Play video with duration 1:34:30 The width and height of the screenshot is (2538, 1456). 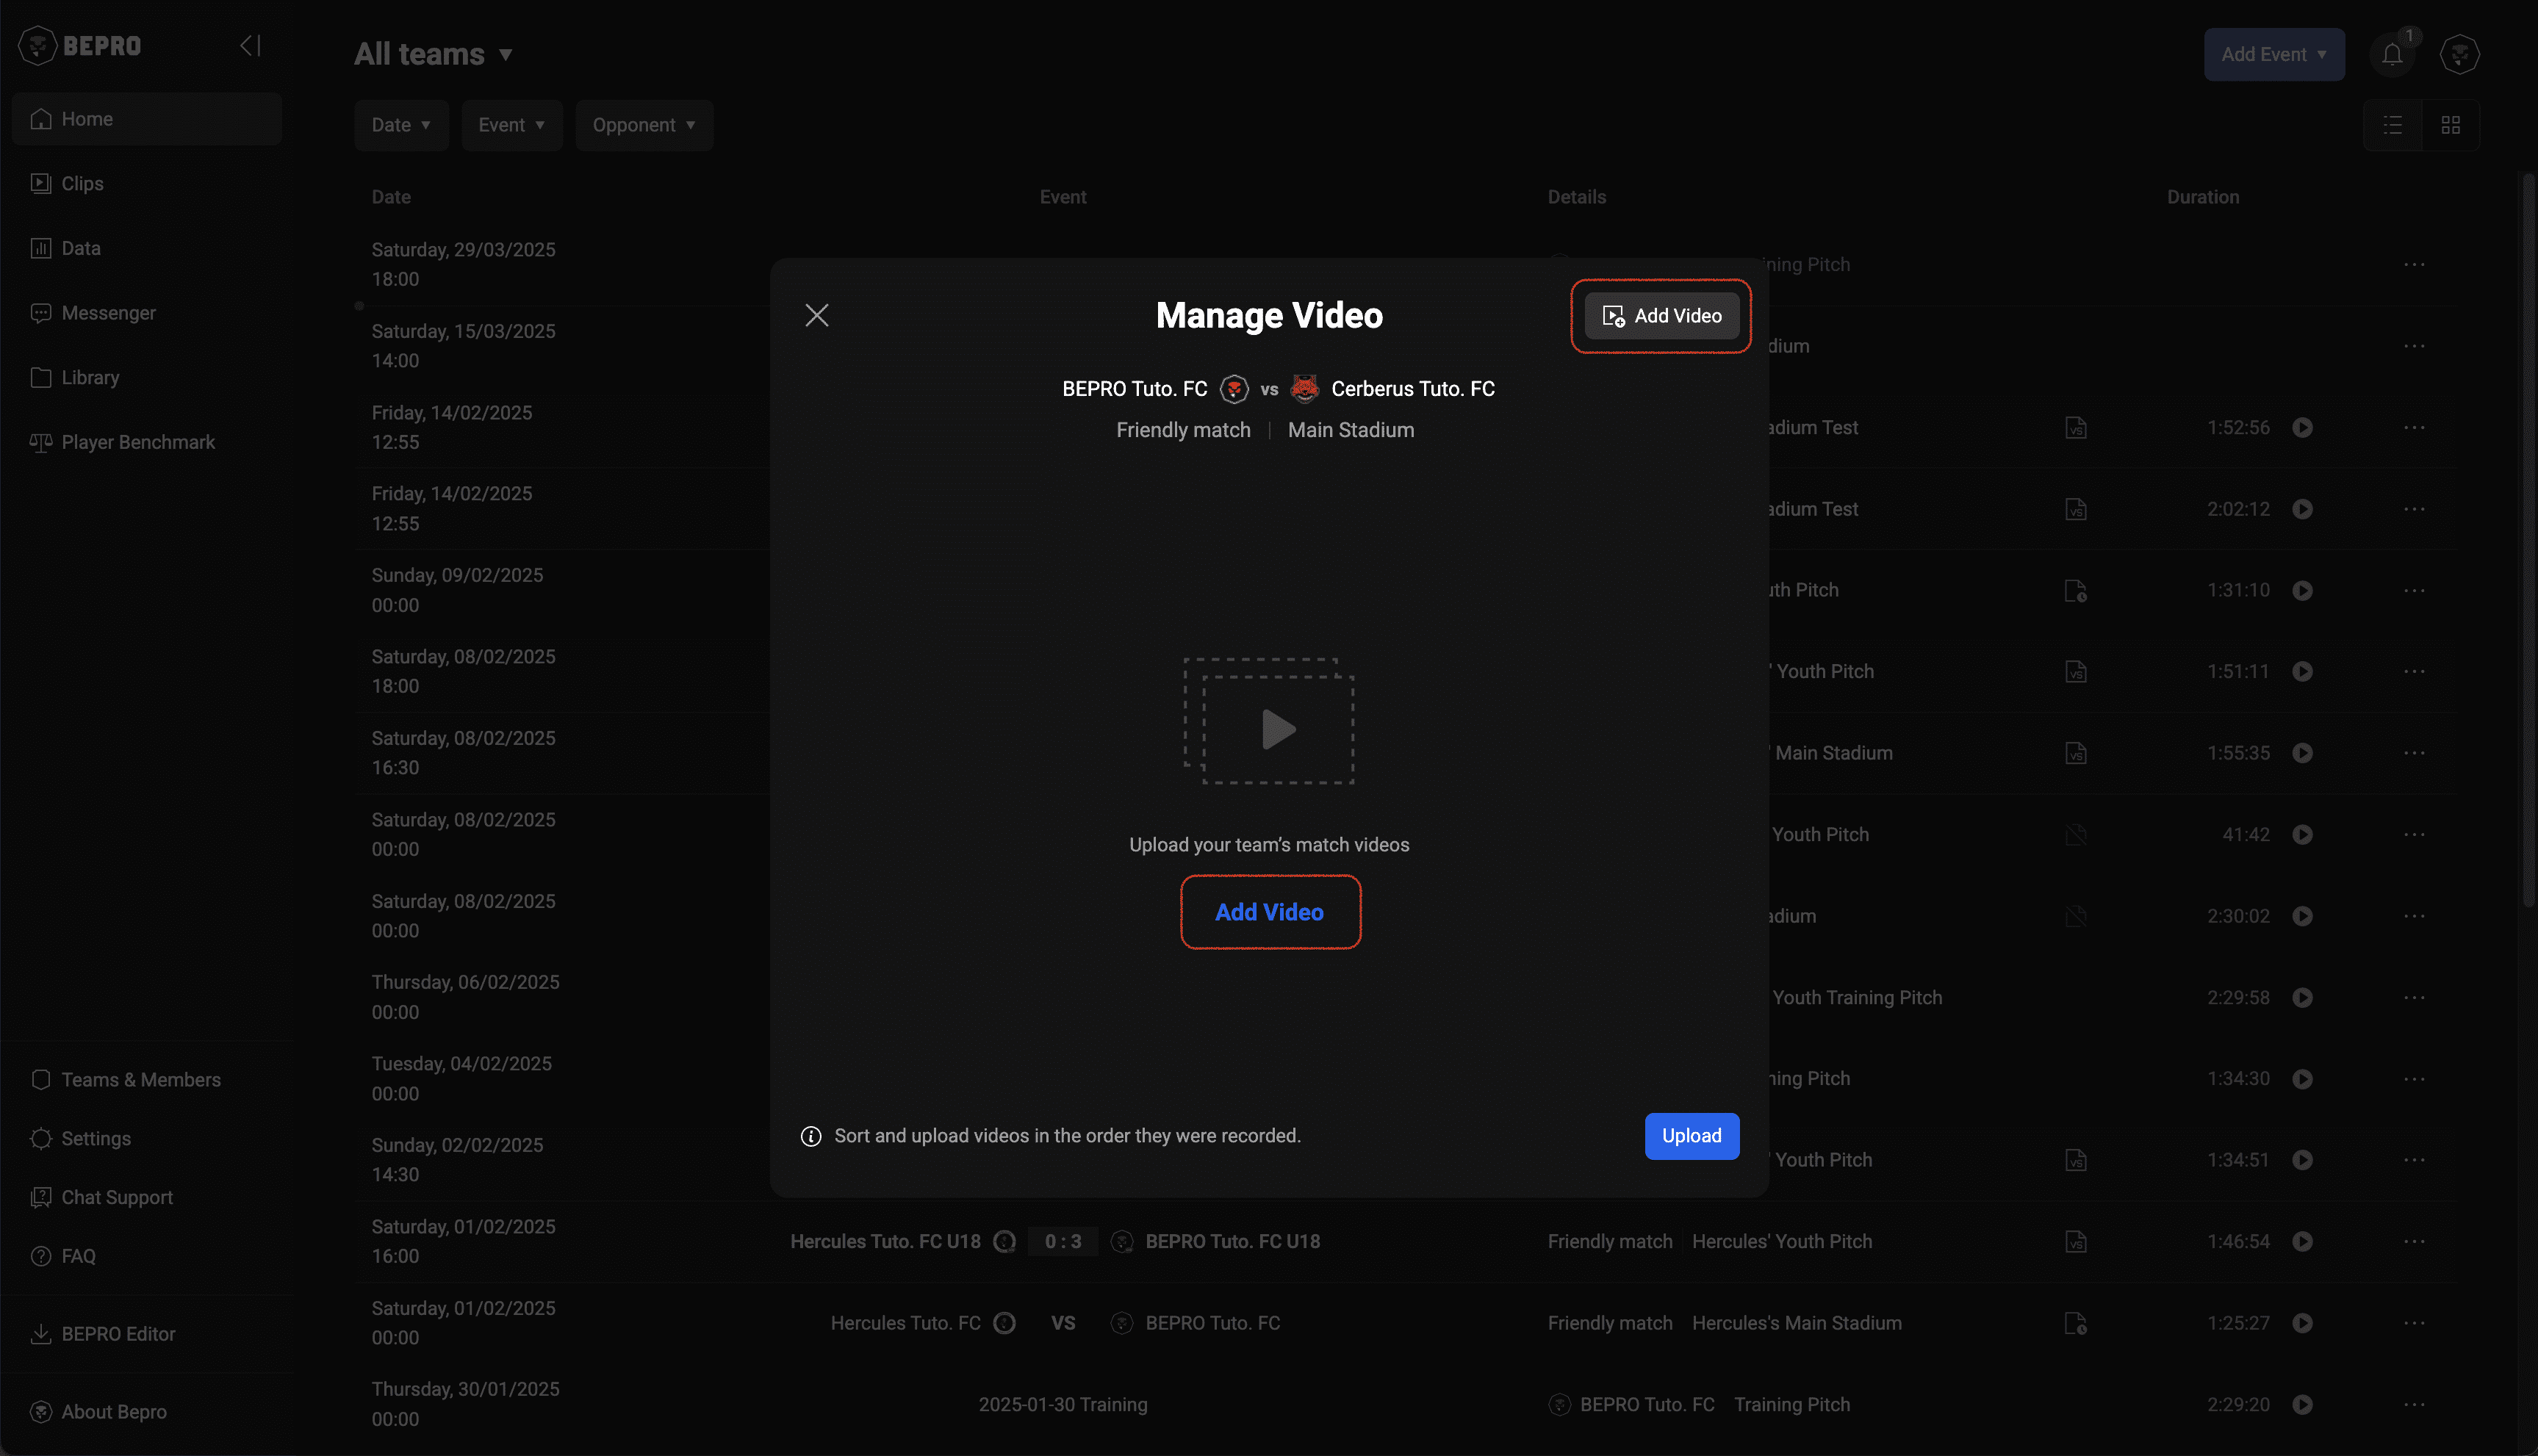coord(2302,1079)
